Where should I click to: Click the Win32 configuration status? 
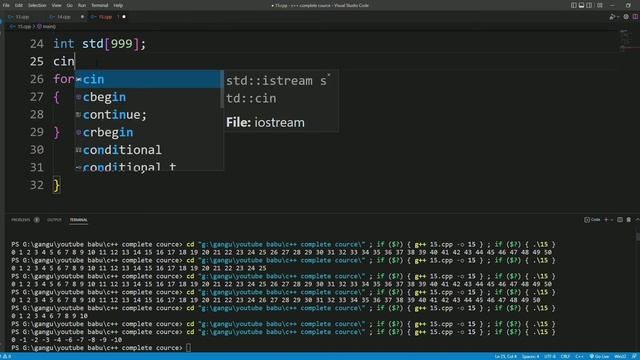[620, 356]
